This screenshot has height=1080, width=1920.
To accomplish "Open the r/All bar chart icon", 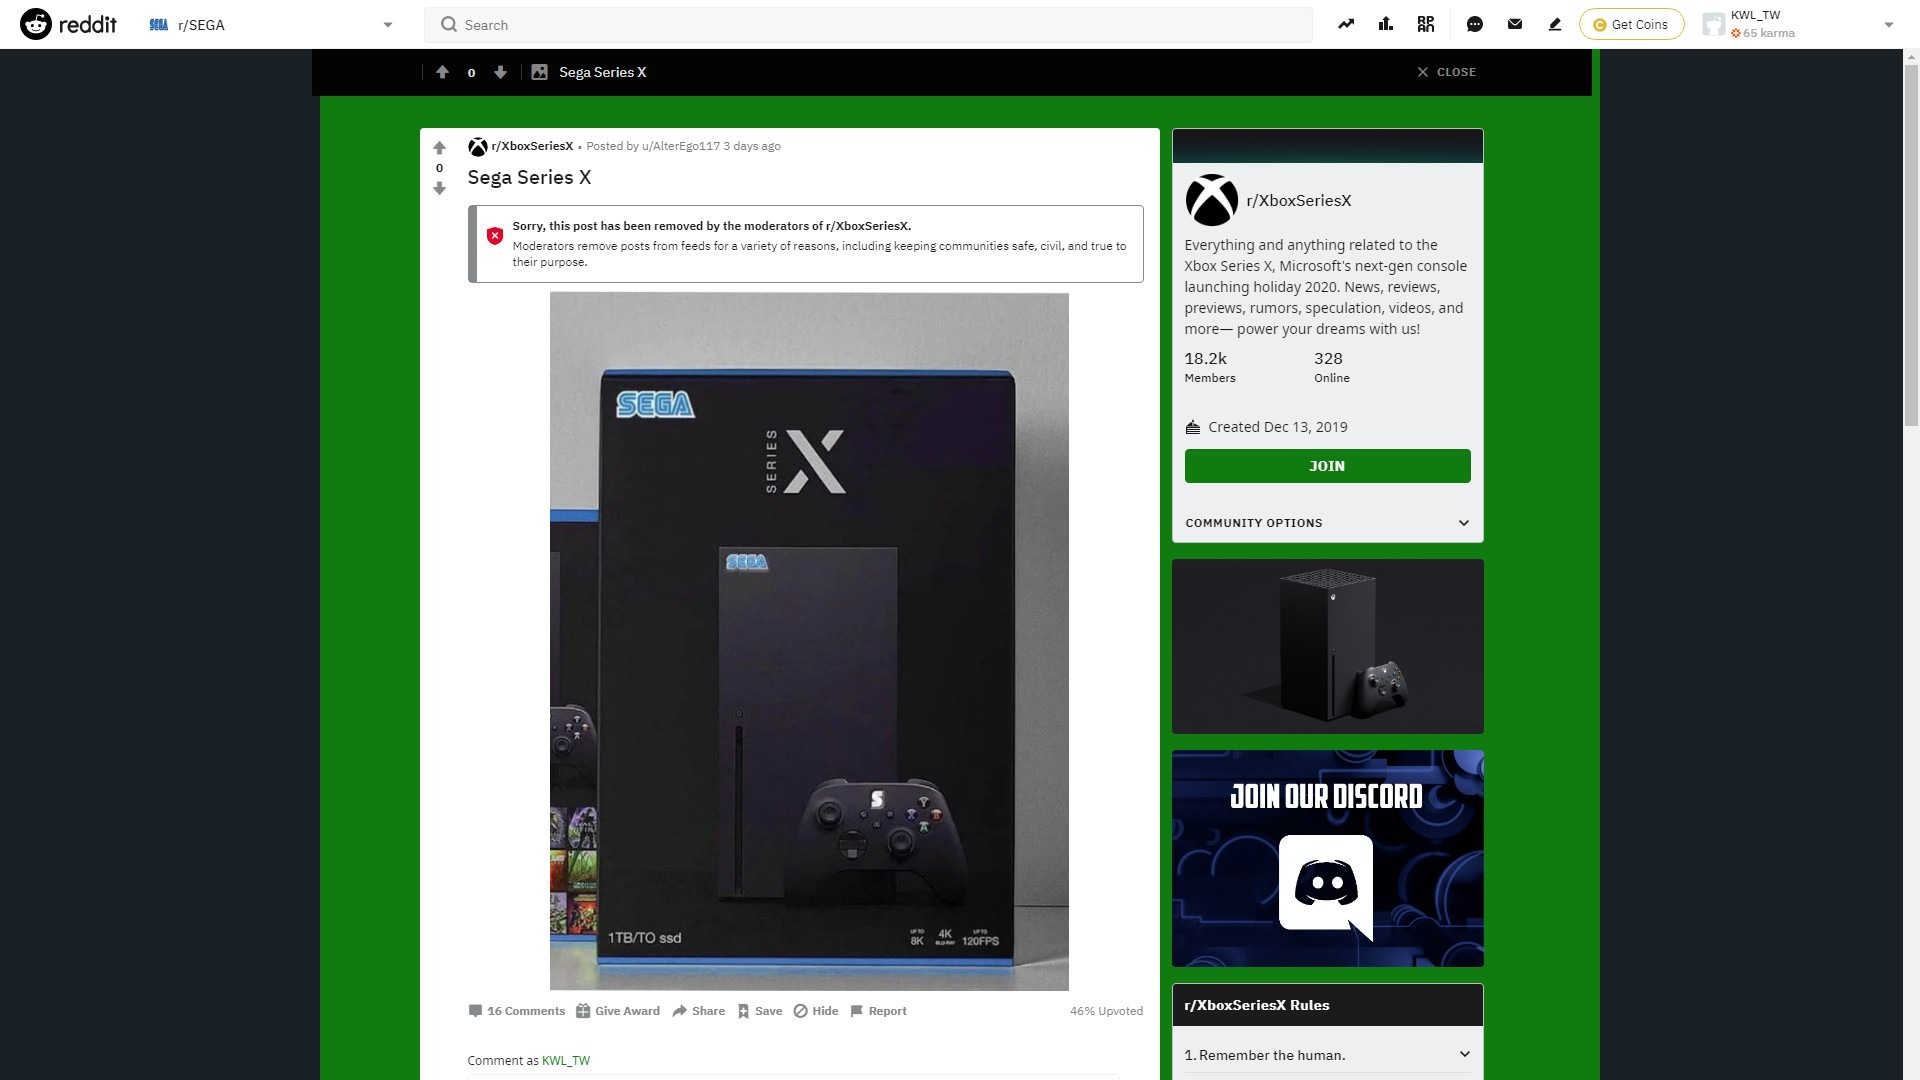I will [x=1385, y=24].
